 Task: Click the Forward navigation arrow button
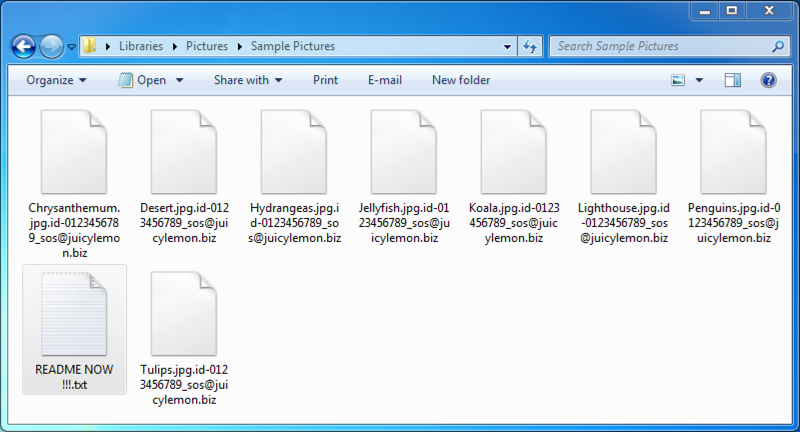[51, 46]
